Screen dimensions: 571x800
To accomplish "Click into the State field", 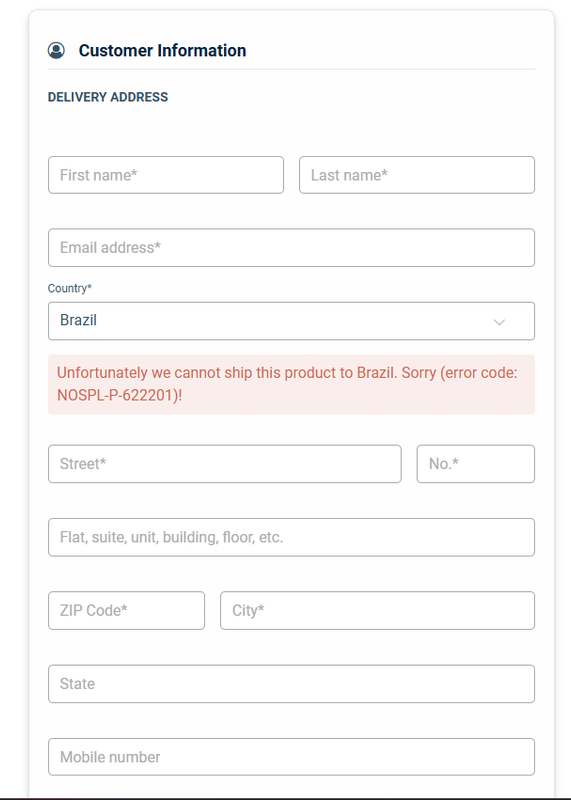I will click(x=291, y=684).
